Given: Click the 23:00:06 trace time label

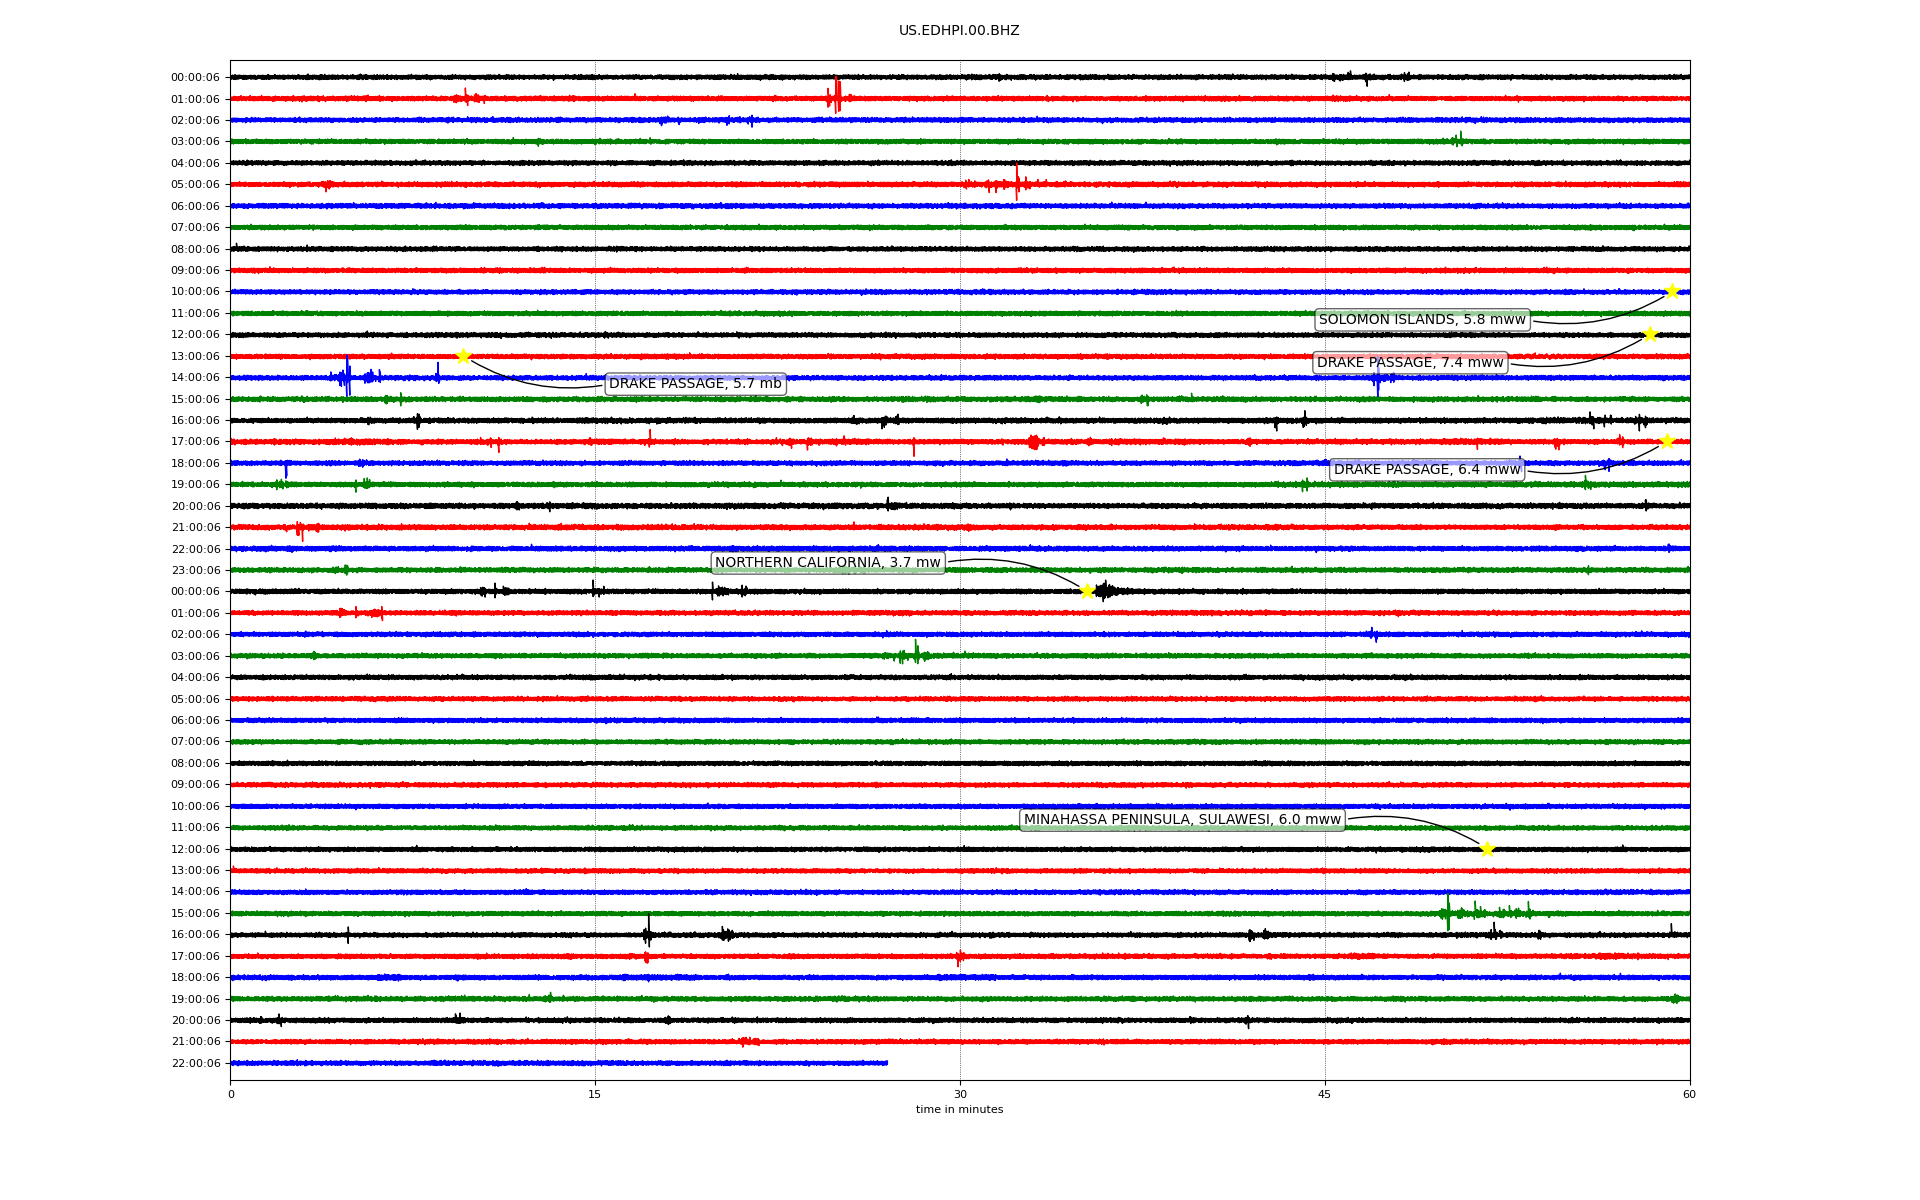Looking at the screenshot, I should point(195,571).
